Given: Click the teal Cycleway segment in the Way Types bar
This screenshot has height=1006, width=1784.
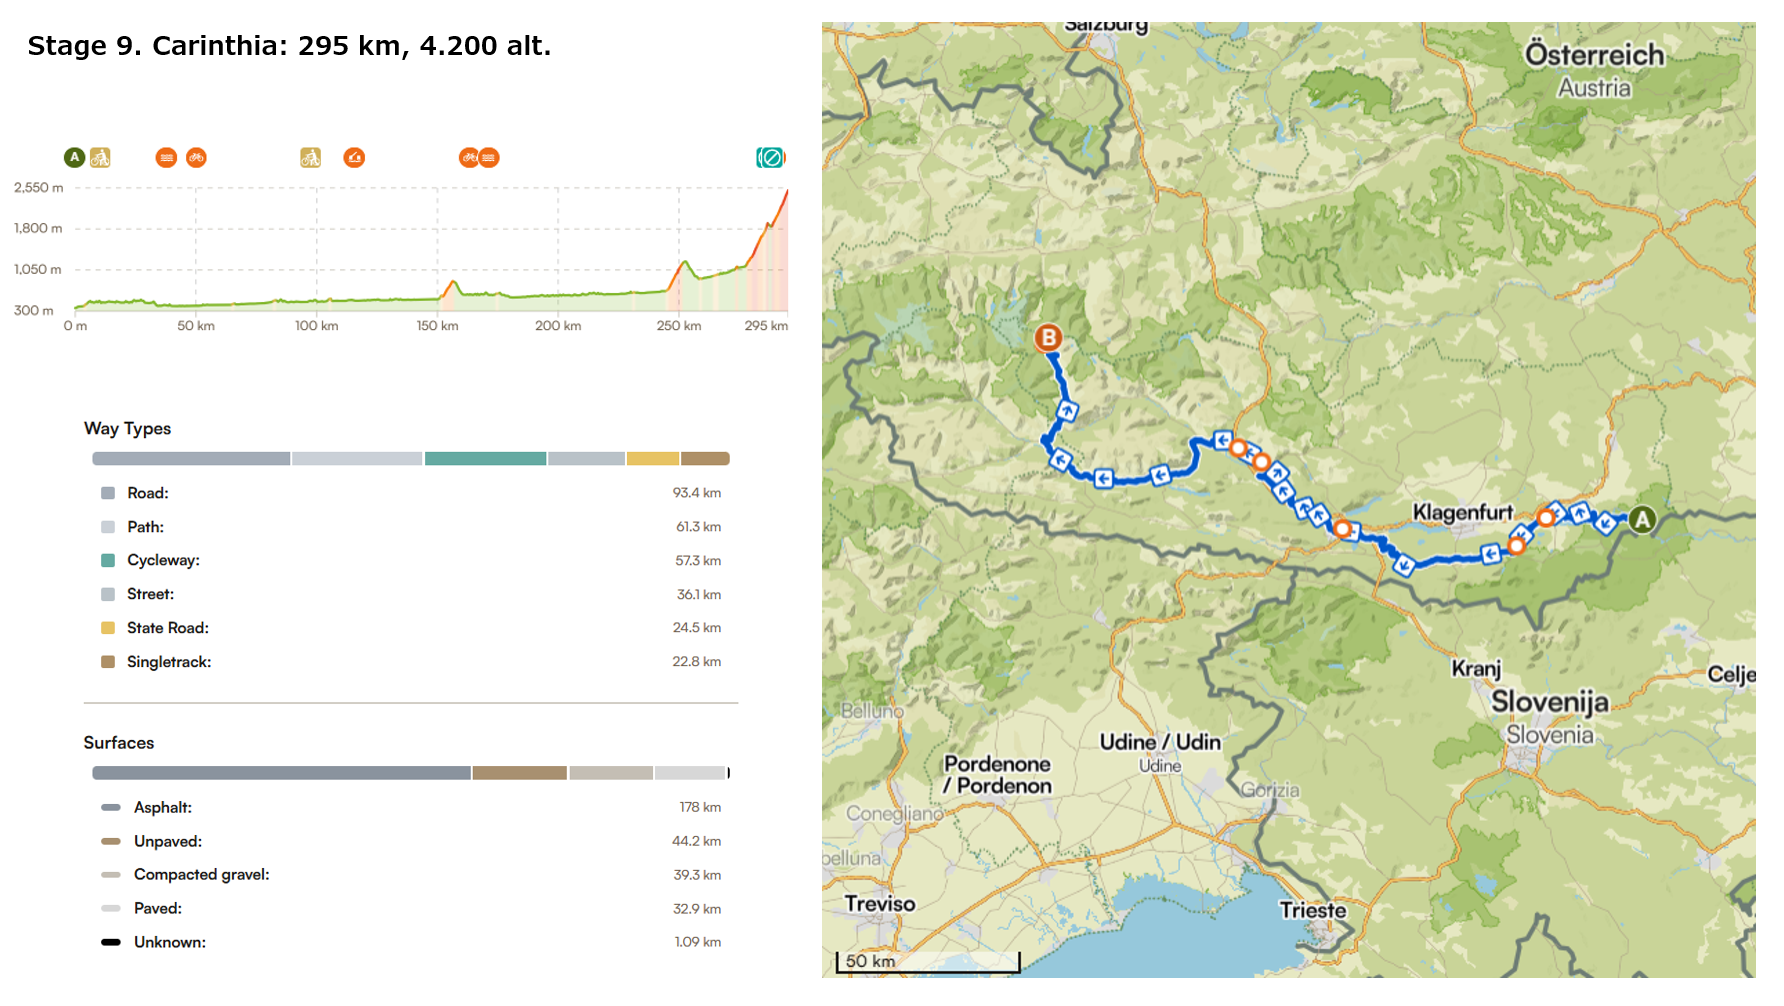Looking at the screenshot, I should pos(485,459).
